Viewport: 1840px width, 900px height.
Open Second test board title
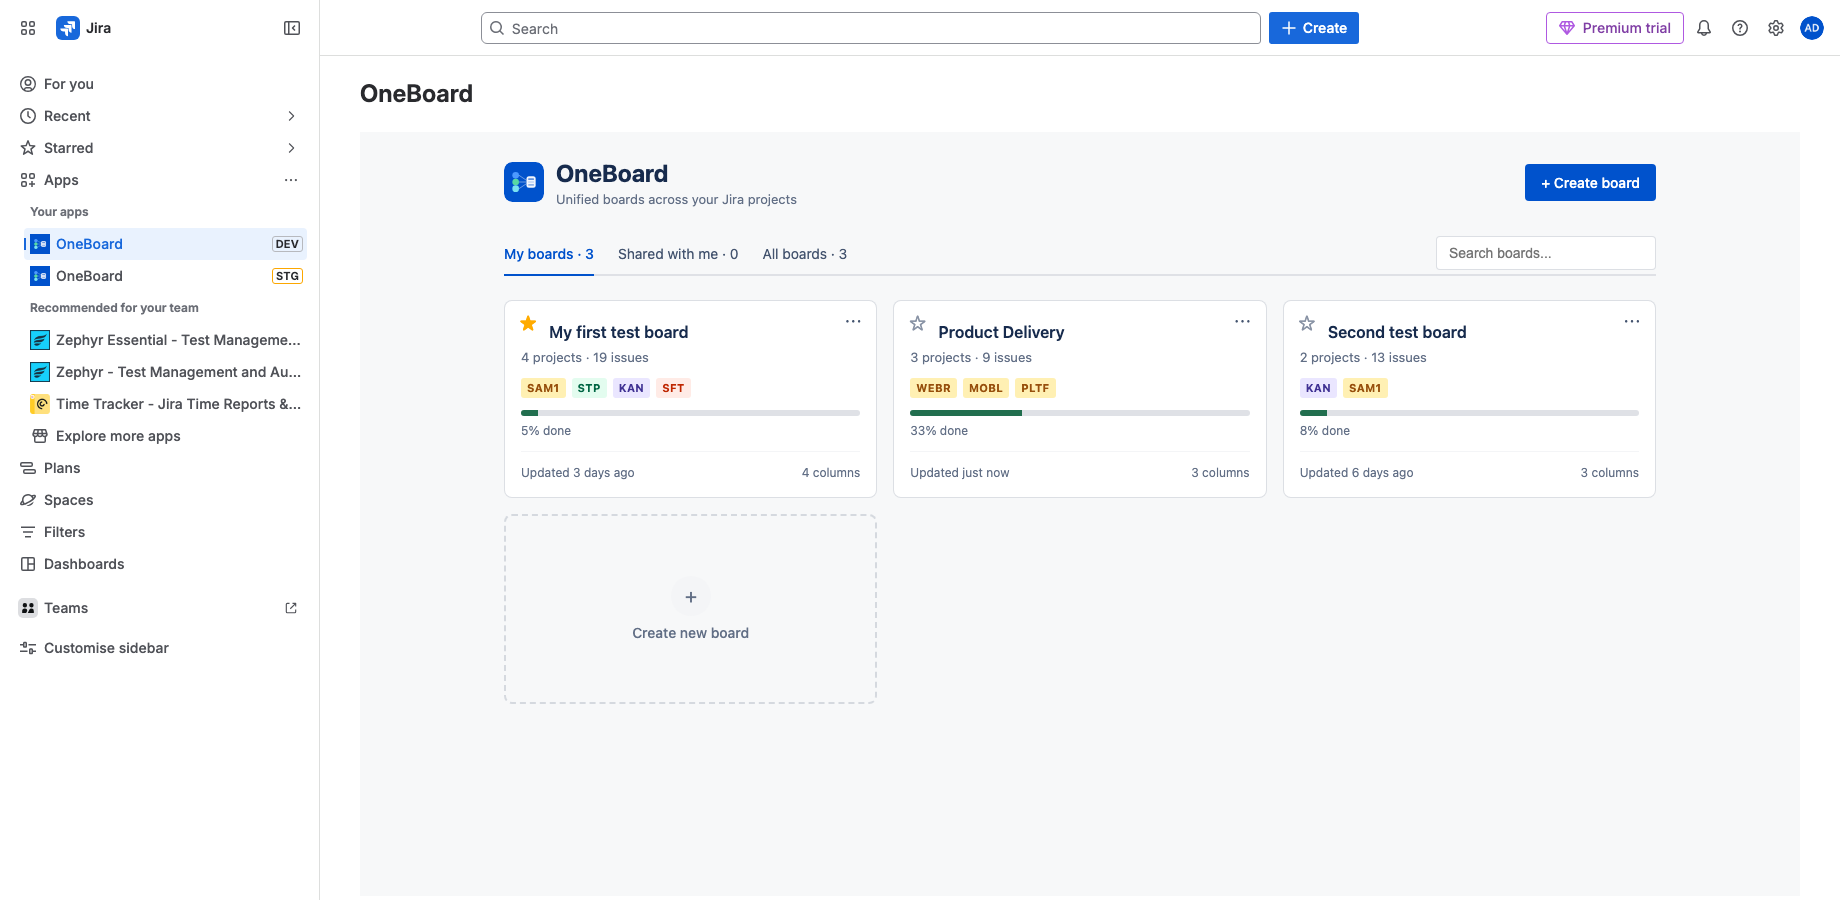tap(1397, 332)
